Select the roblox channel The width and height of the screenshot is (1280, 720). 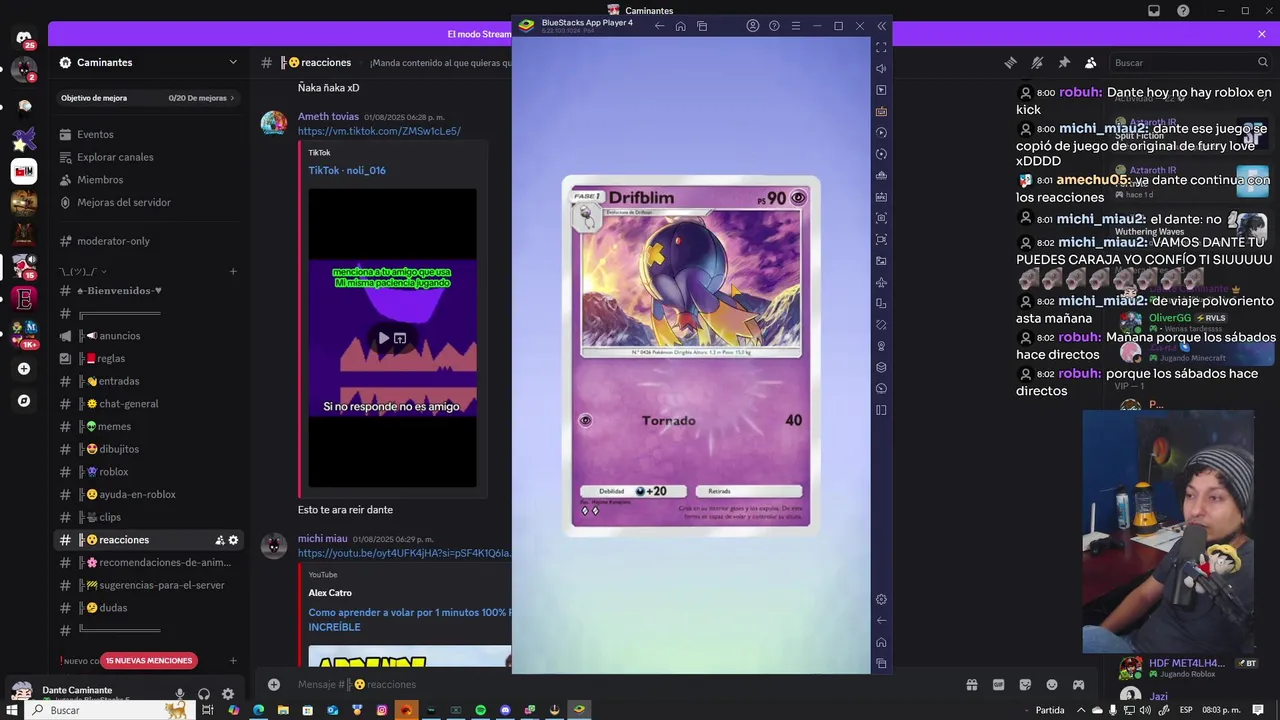148,472
